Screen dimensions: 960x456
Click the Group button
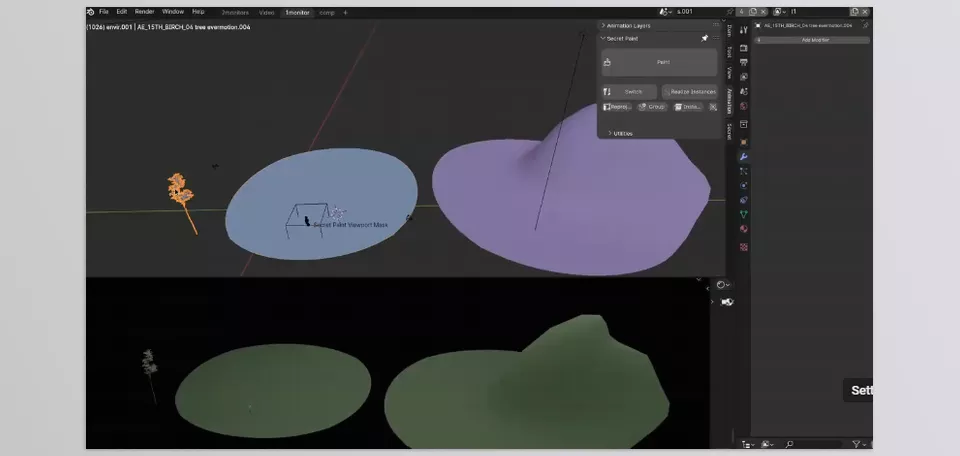pos(652,107)
